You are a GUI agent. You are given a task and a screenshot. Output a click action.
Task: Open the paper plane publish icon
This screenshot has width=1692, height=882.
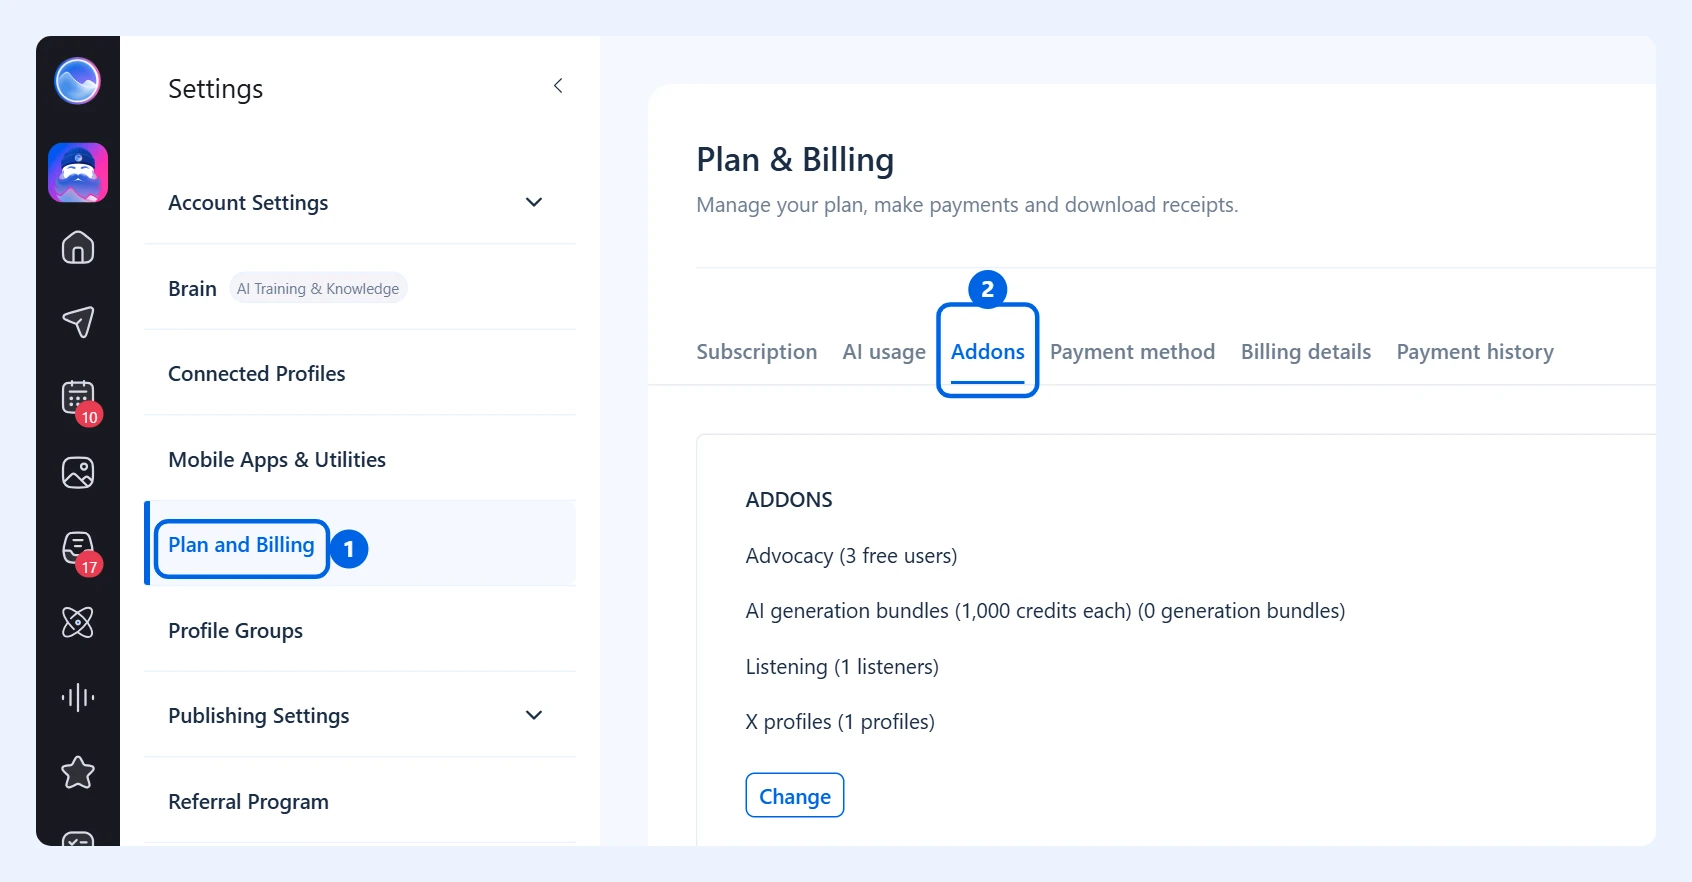click(x=78, y=322)
